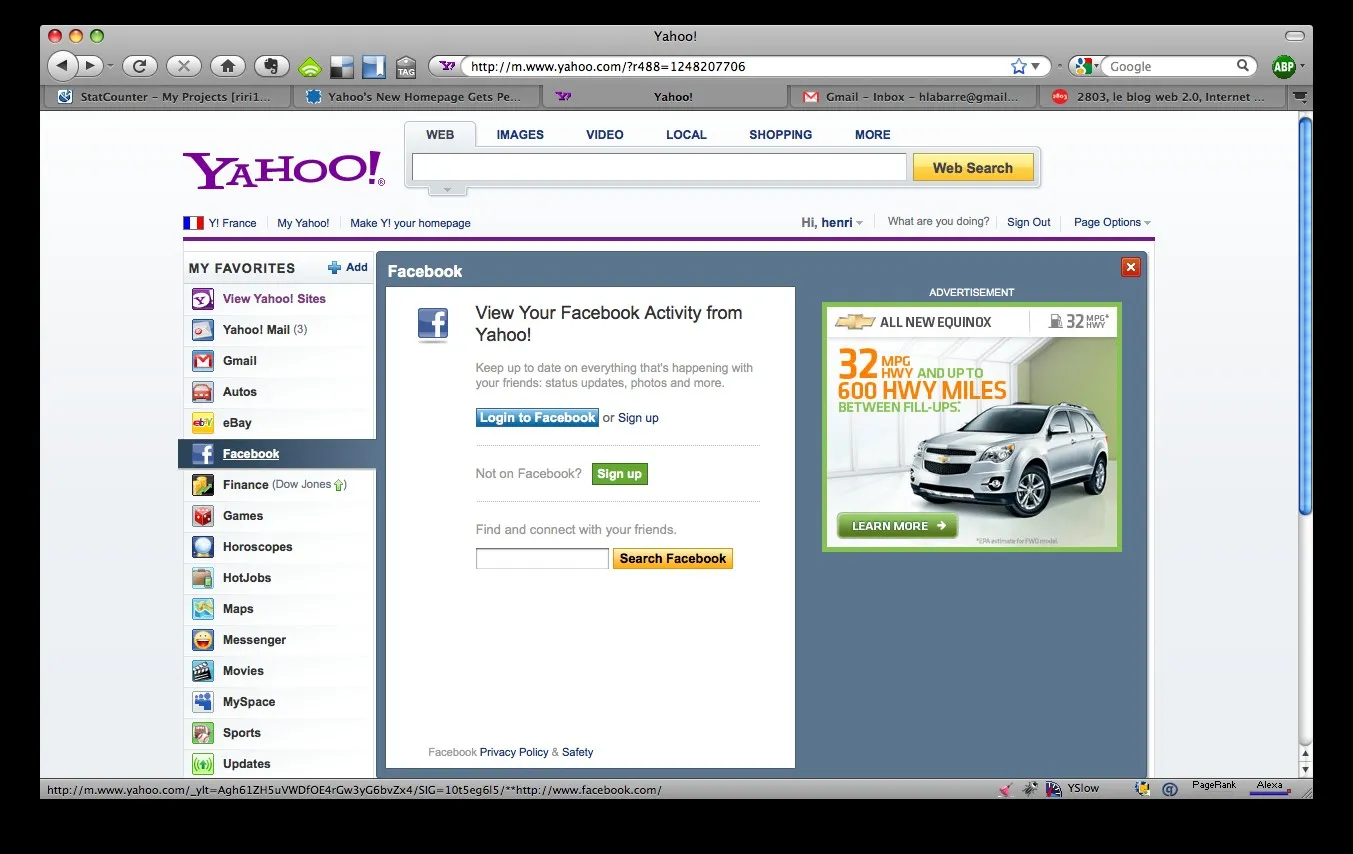Open the Horoscopes crystal ball icon
The height and width of the screenshot is (854, 1353).
(203, 547)
